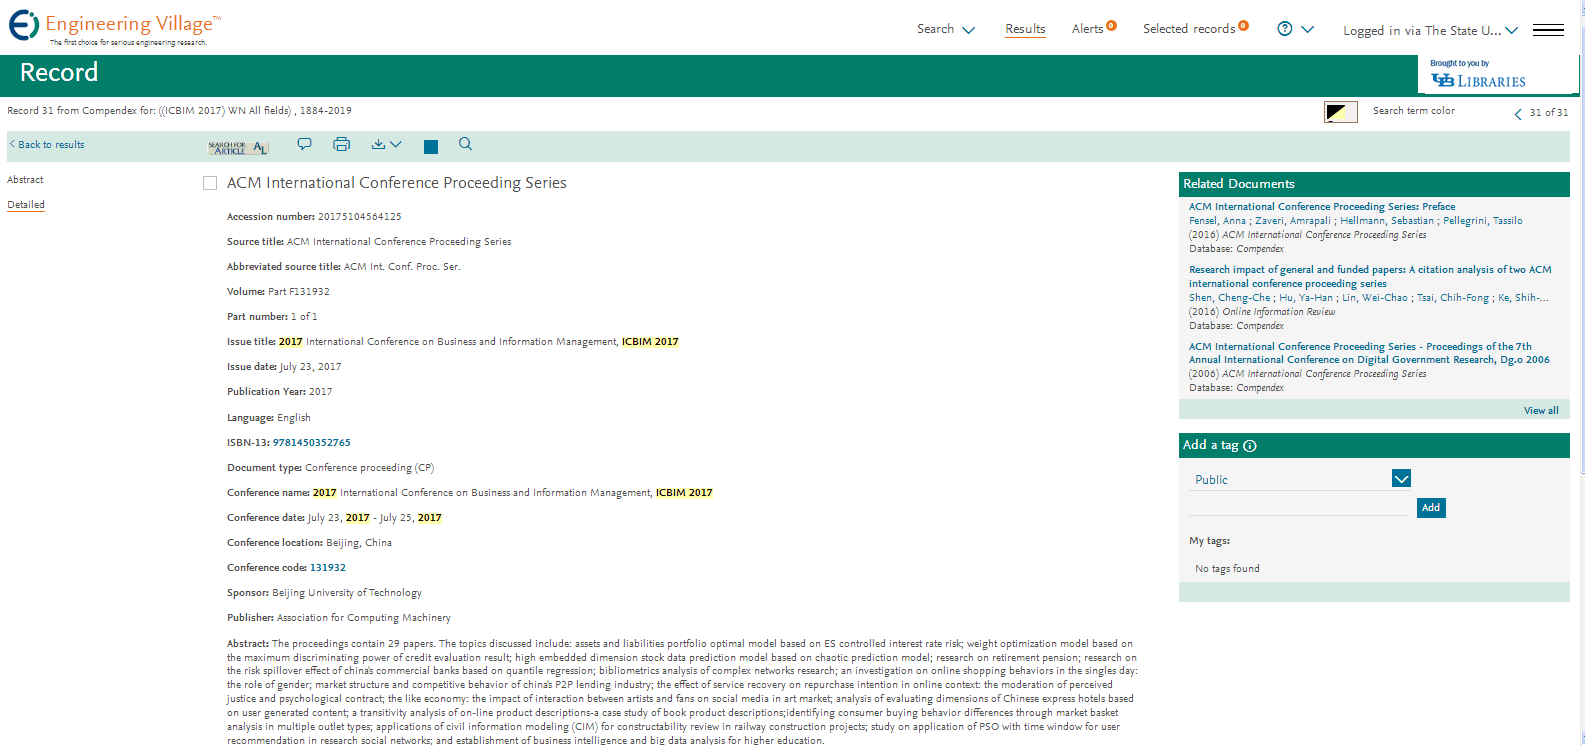This screenshot has width=1585, height=745.
Task: Click the Volume Part F131932 value
Action: tap(299, 292)
